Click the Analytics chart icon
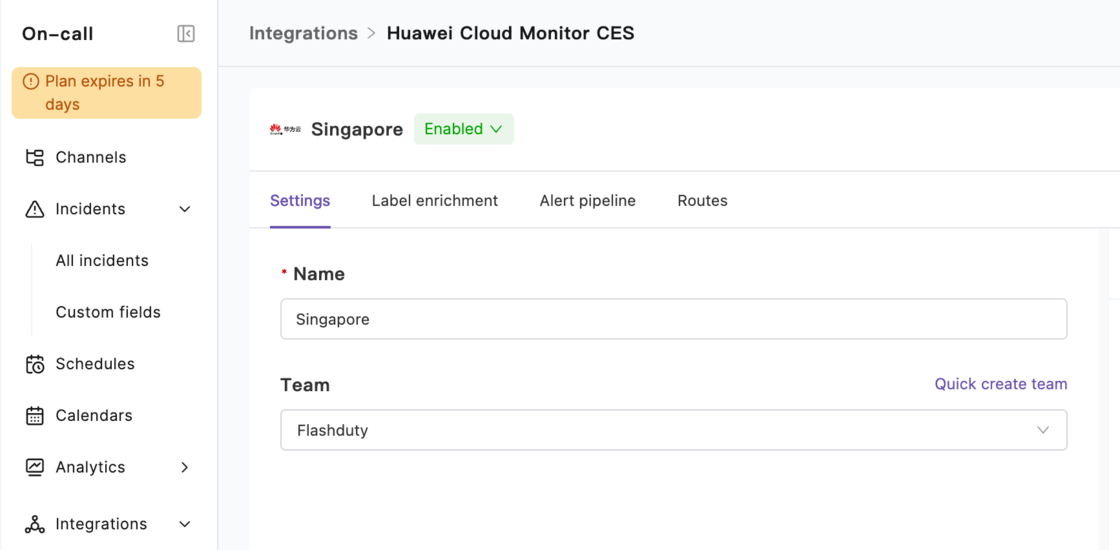Image resolution: width=1120 pixels, height=550 pixels. click(x=35, y=467)
